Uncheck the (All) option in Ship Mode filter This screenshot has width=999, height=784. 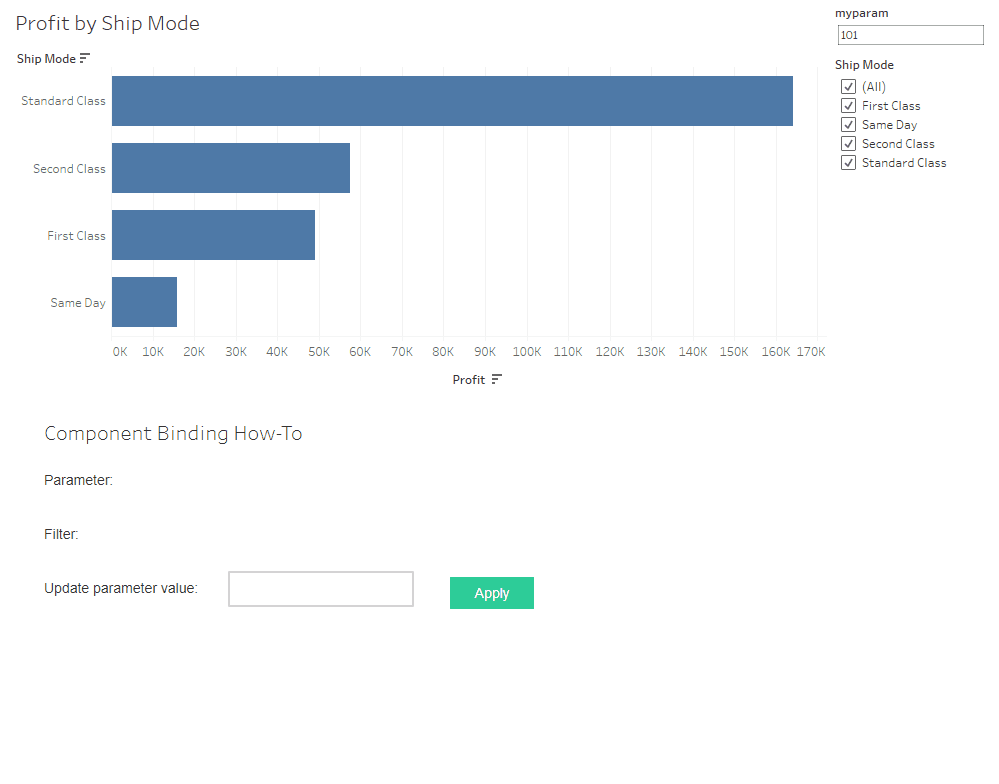[x=848, y=86]
